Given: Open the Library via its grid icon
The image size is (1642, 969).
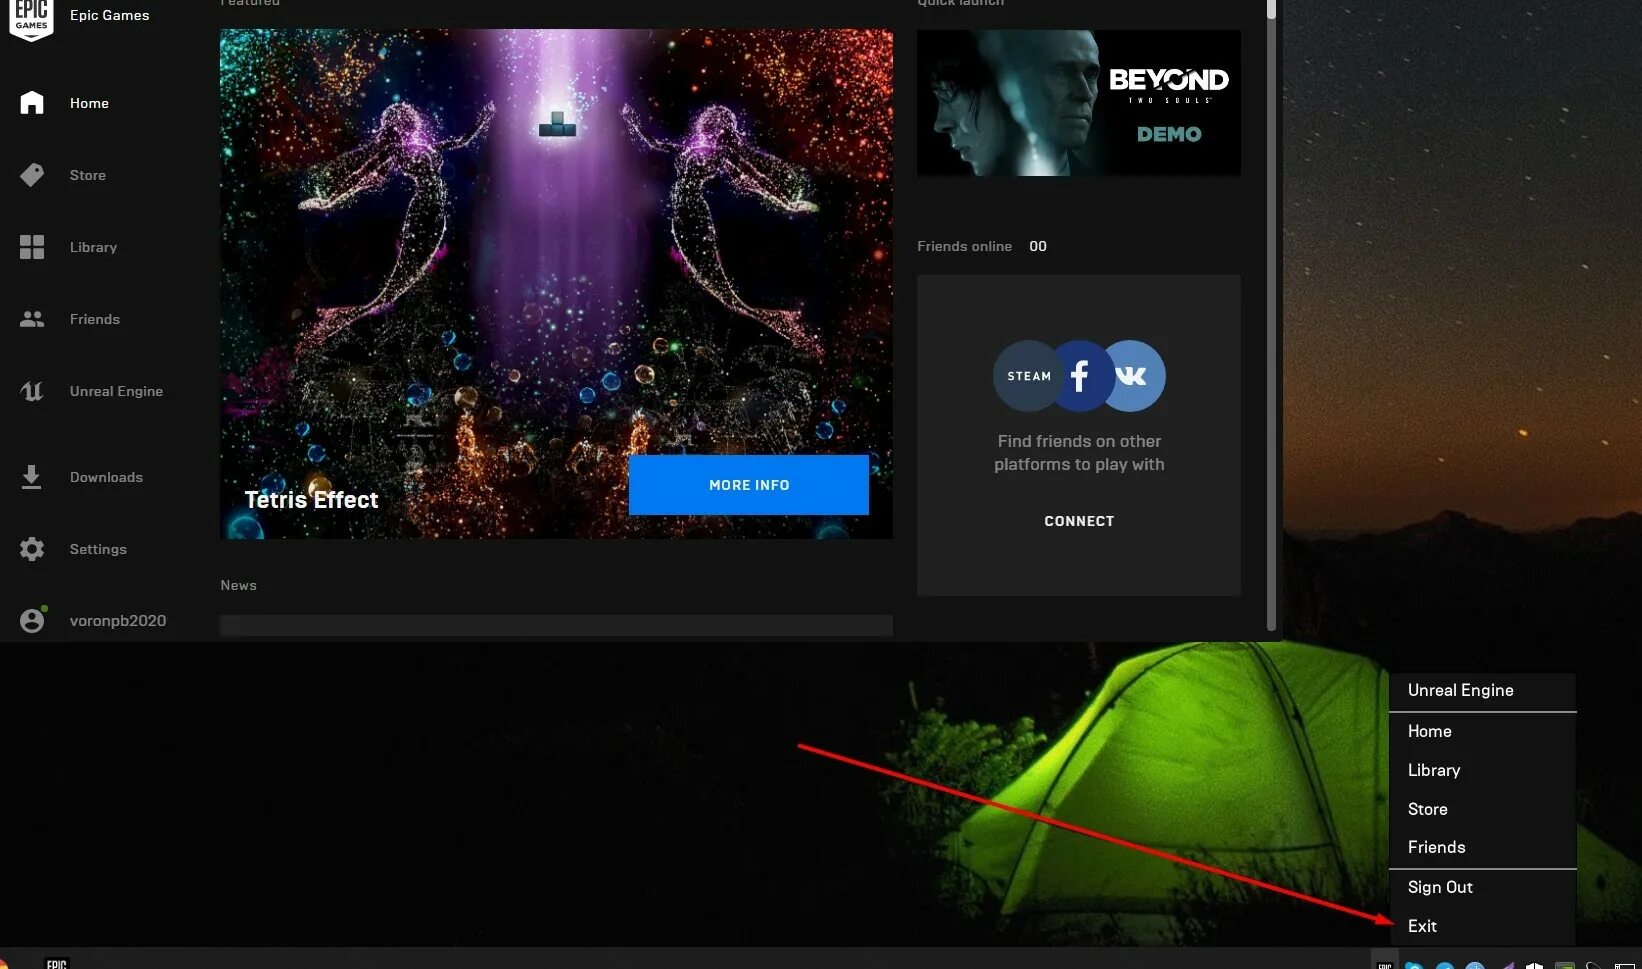Looking at the screenshot, I should (32, 247).
